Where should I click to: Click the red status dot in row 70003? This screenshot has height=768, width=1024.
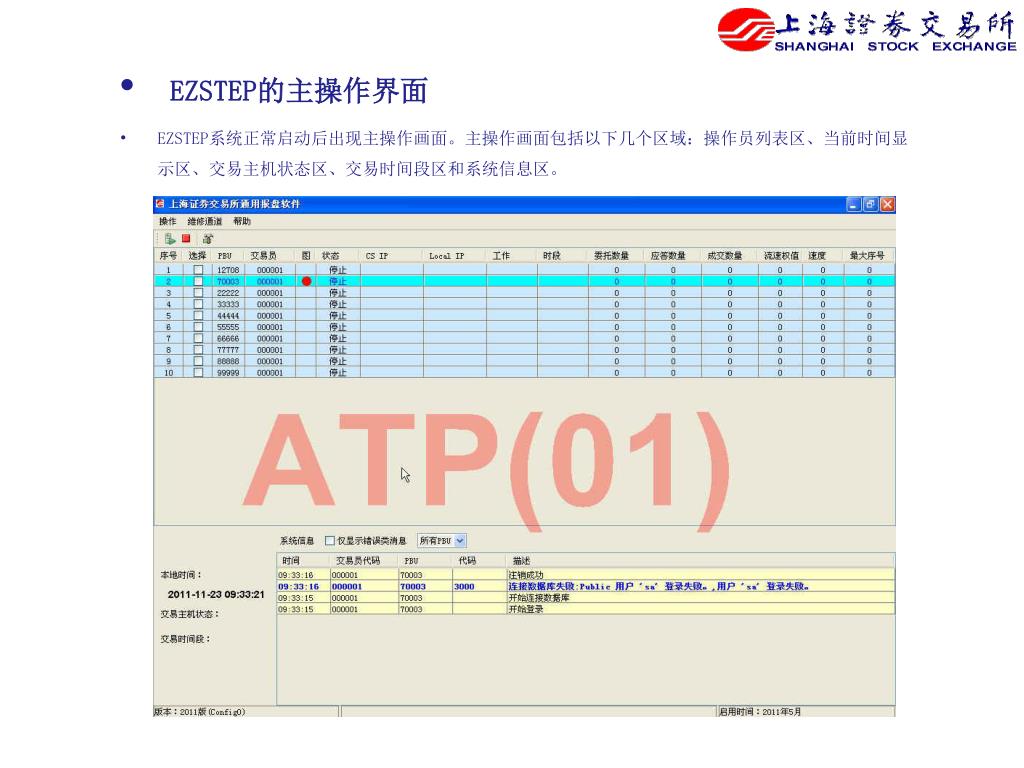point(306,281)
